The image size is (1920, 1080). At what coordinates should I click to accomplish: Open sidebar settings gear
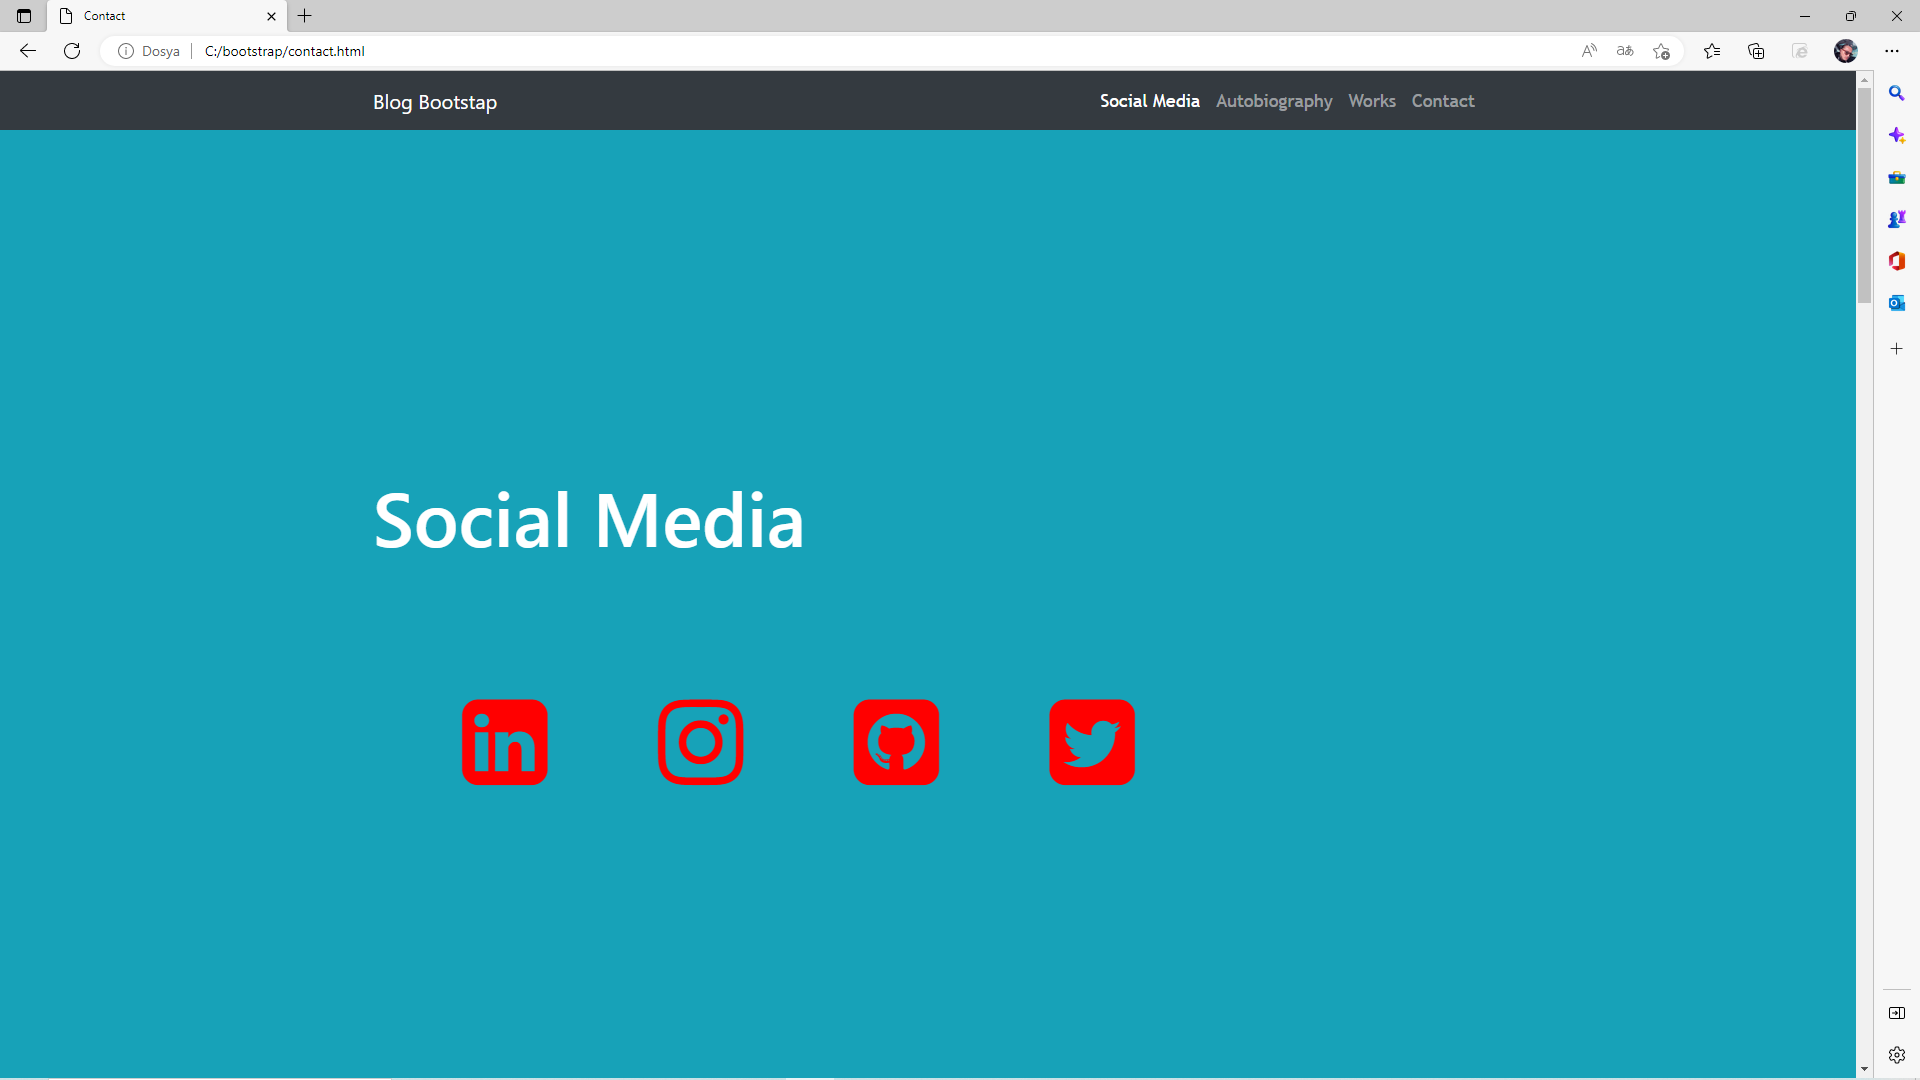(1896, 1055)
